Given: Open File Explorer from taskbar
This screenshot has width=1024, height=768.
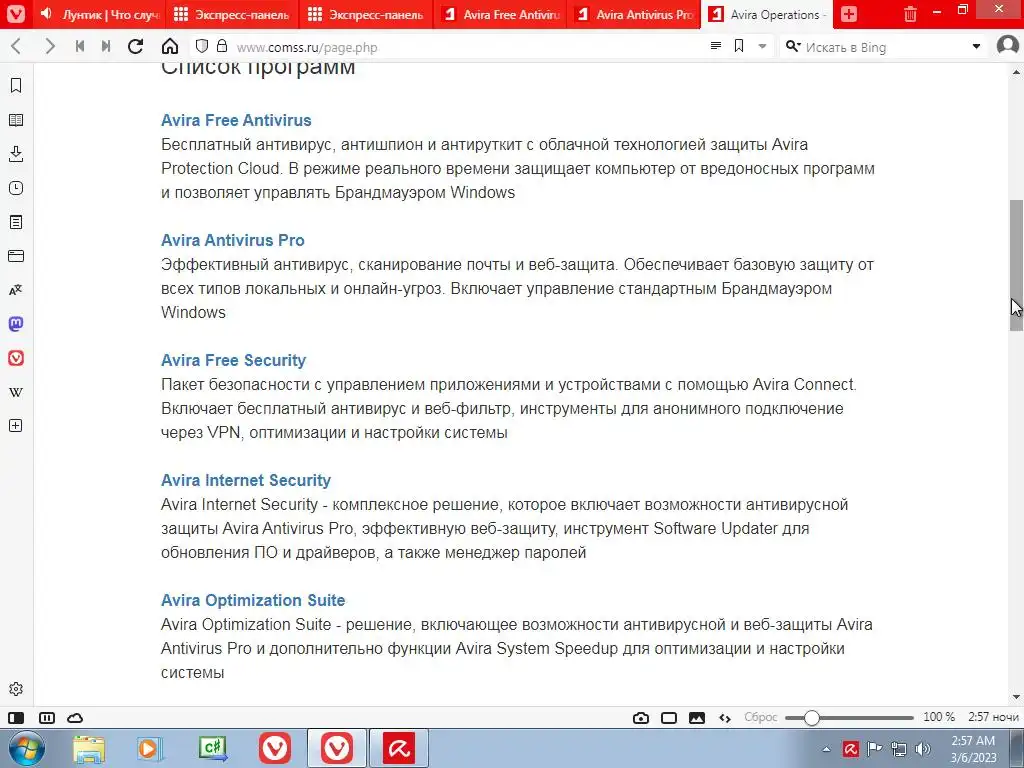Looking at the screenshot, I should click(89, 748).
